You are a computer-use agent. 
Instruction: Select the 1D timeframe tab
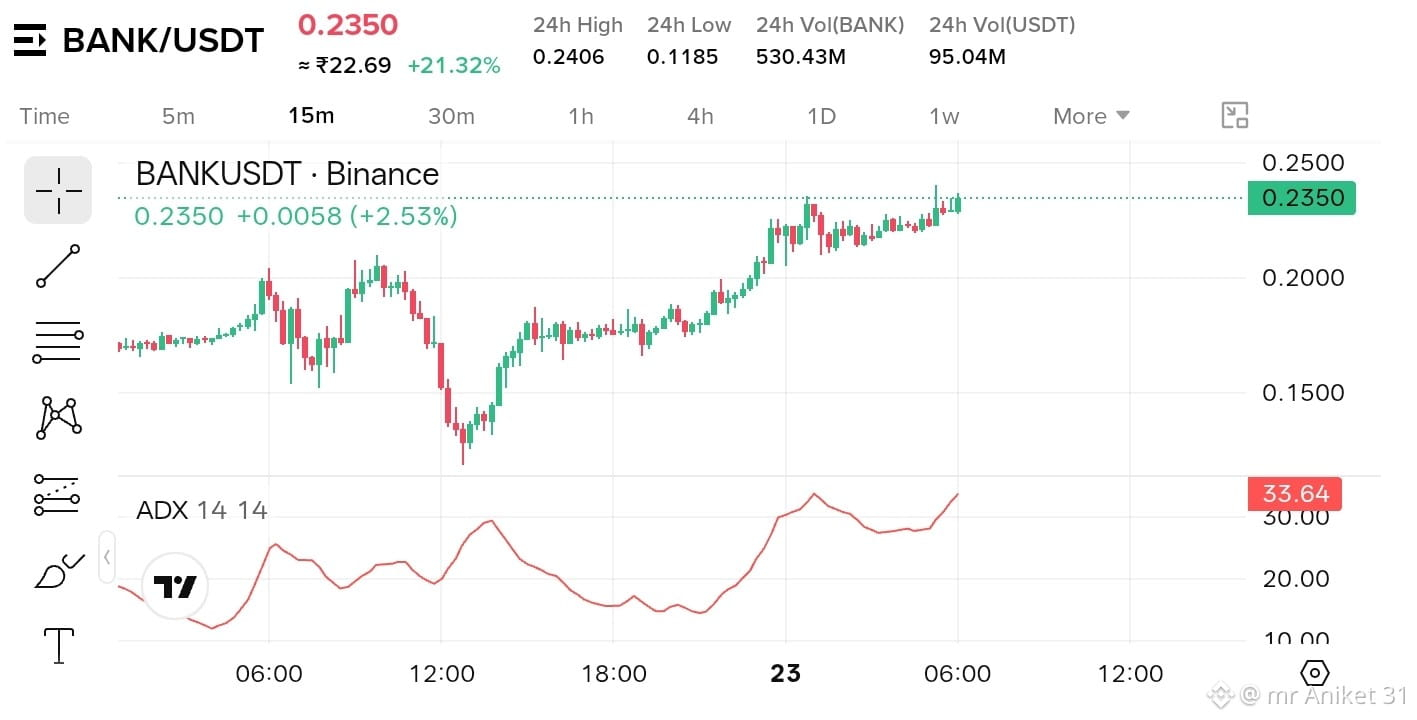821,116
